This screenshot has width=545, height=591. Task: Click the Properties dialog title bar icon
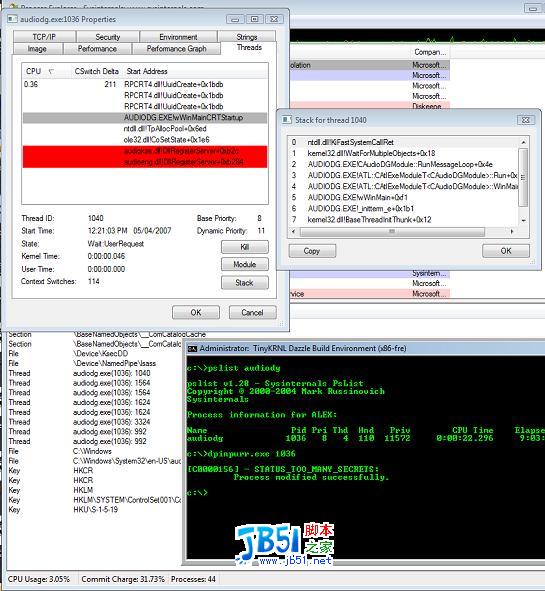point(12,19)
